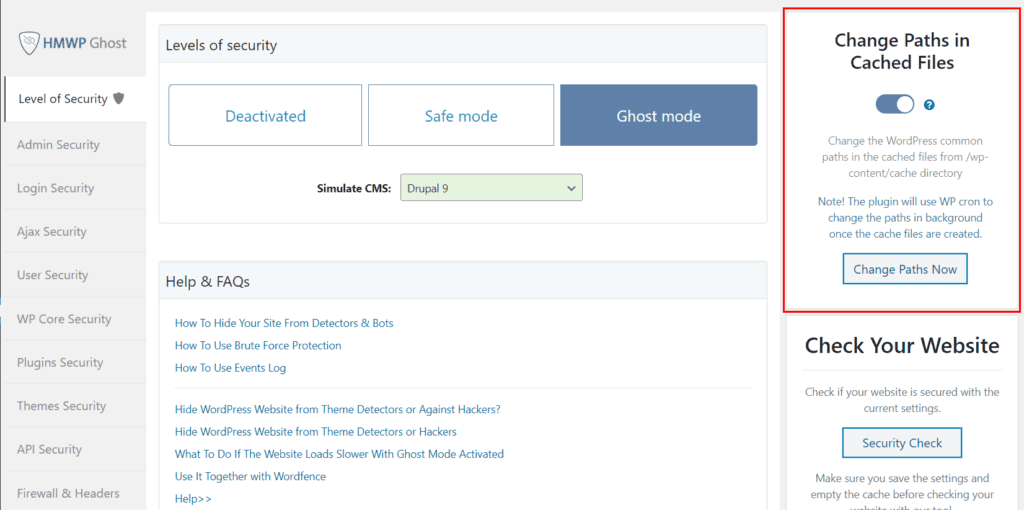The height and width of the screenshot is (510, 1024).
Task: Click the Check Your Website heading
Action: [x=902, y=345]
